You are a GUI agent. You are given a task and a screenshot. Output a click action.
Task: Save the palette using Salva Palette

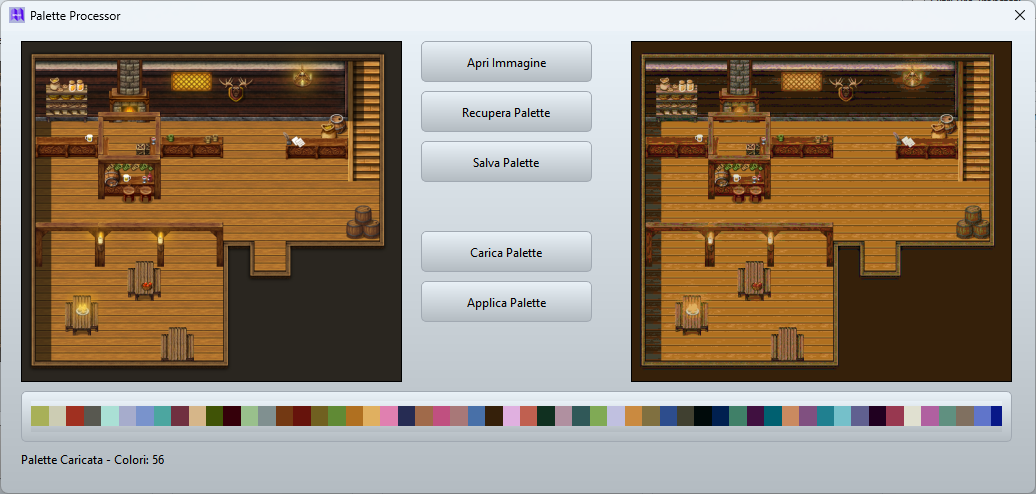(506, 162)
